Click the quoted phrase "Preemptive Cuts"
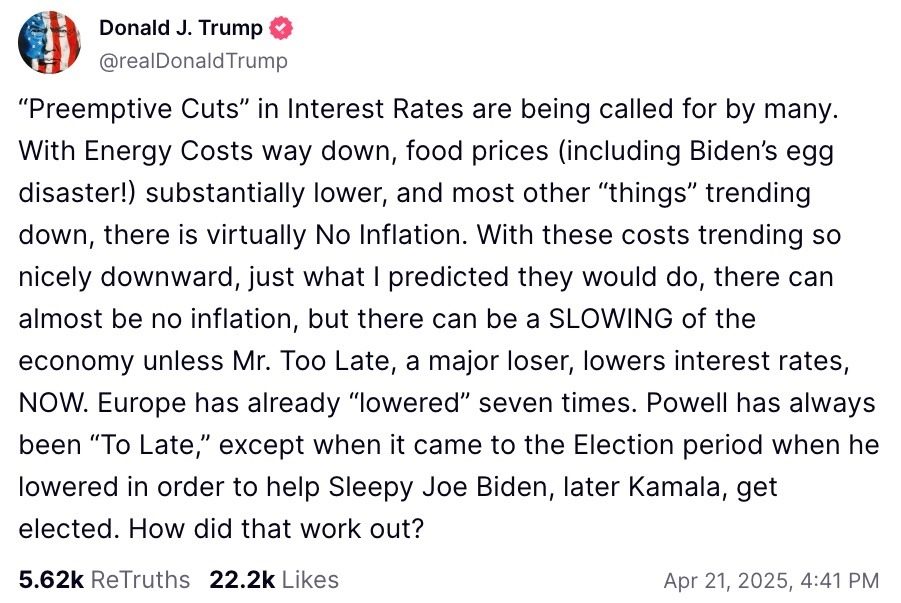The width and height of the screenshot is (901, 603). tap(134, 109)
